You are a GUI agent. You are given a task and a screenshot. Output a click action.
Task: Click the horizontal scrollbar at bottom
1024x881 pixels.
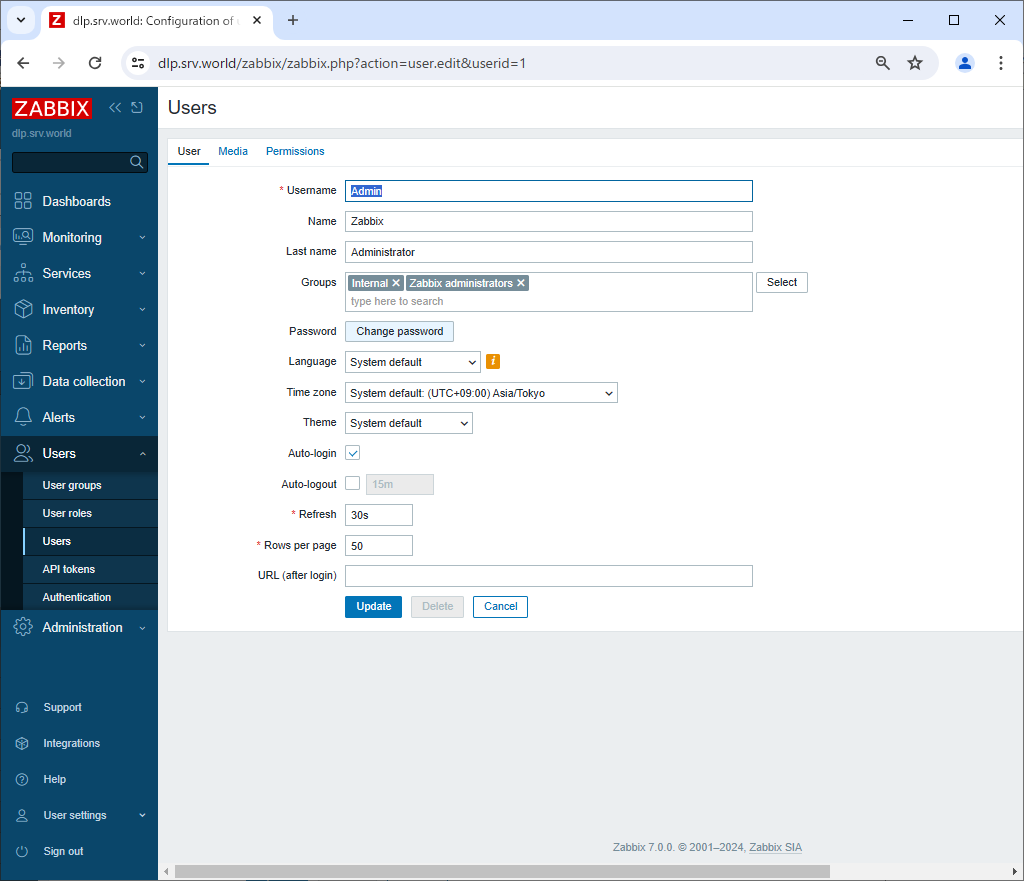pyautogui.click(x=500, y=871)
